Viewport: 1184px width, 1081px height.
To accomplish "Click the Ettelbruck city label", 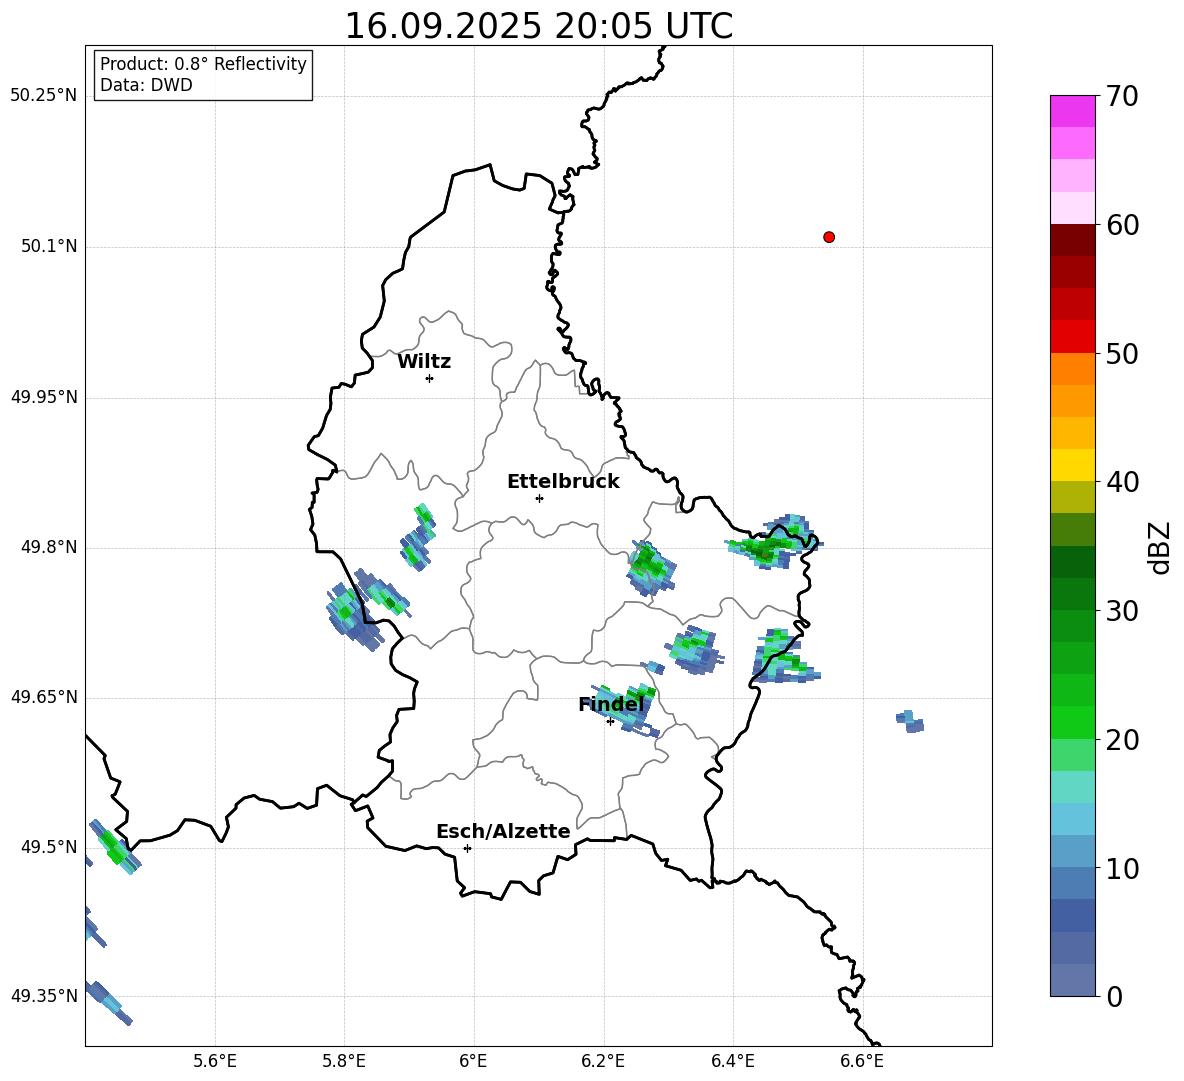I will tap(563, 482).
